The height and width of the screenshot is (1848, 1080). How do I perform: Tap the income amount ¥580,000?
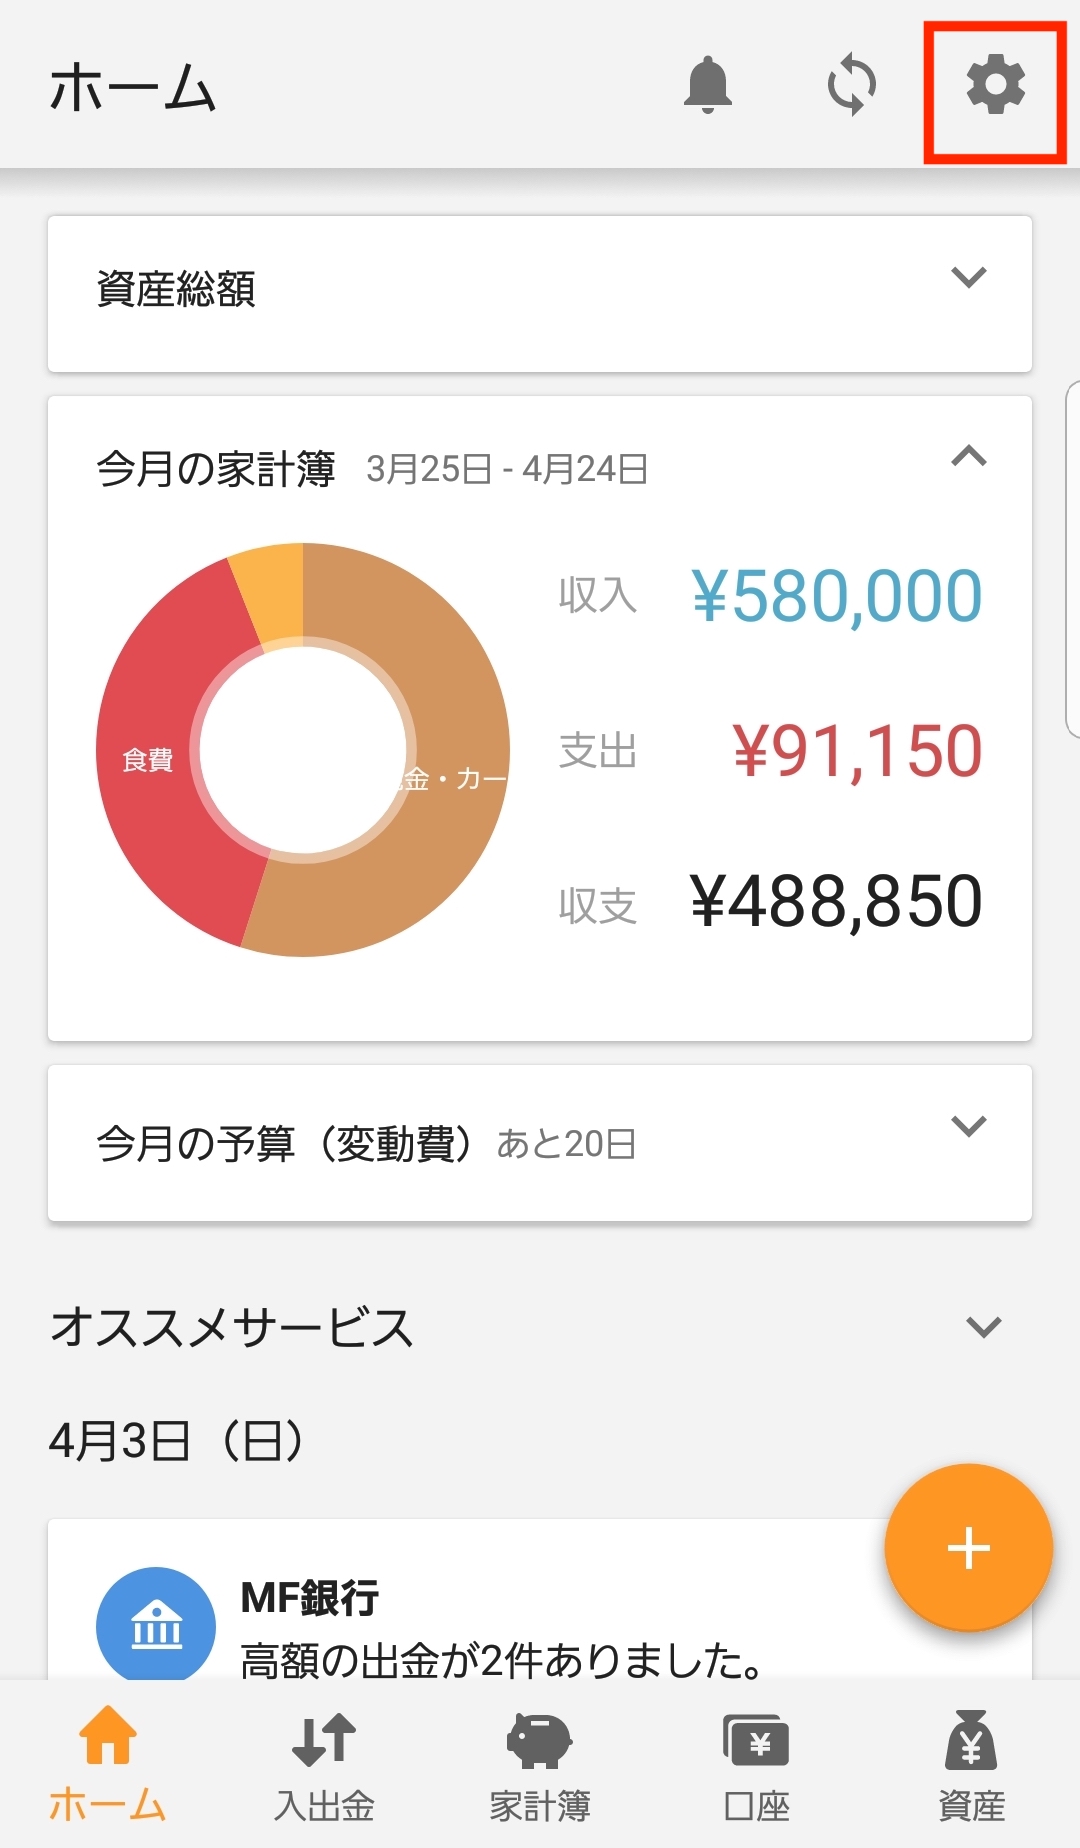(x=837, y=596)
